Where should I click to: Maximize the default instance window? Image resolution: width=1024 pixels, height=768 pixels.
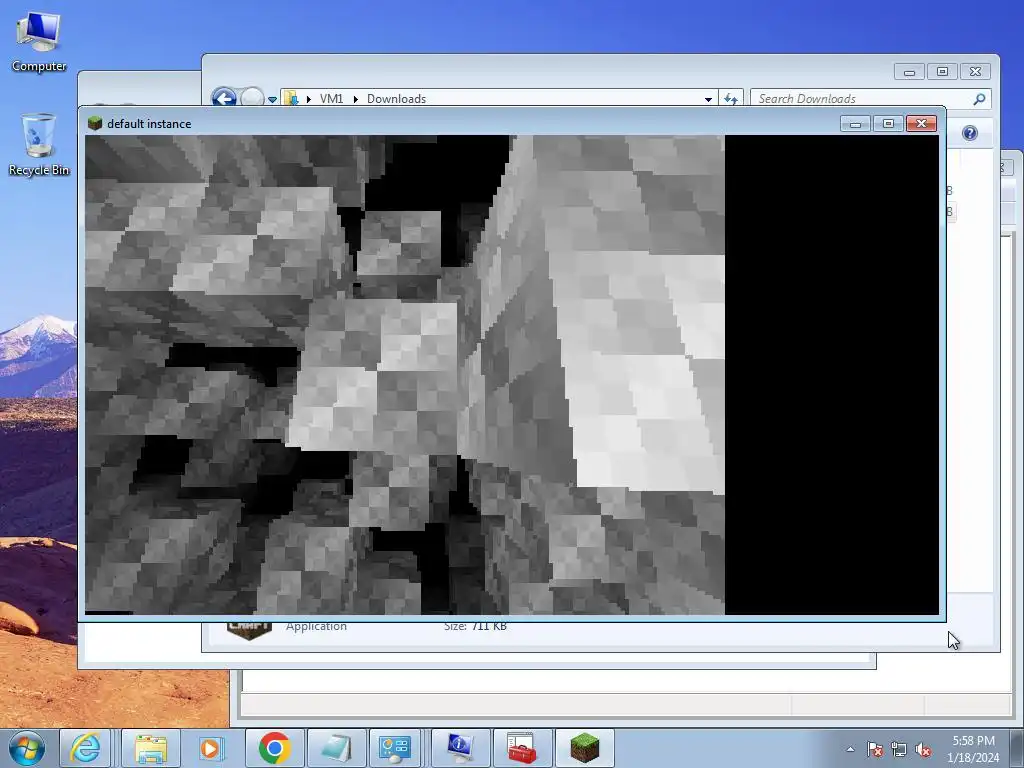(x=888, y=123)
